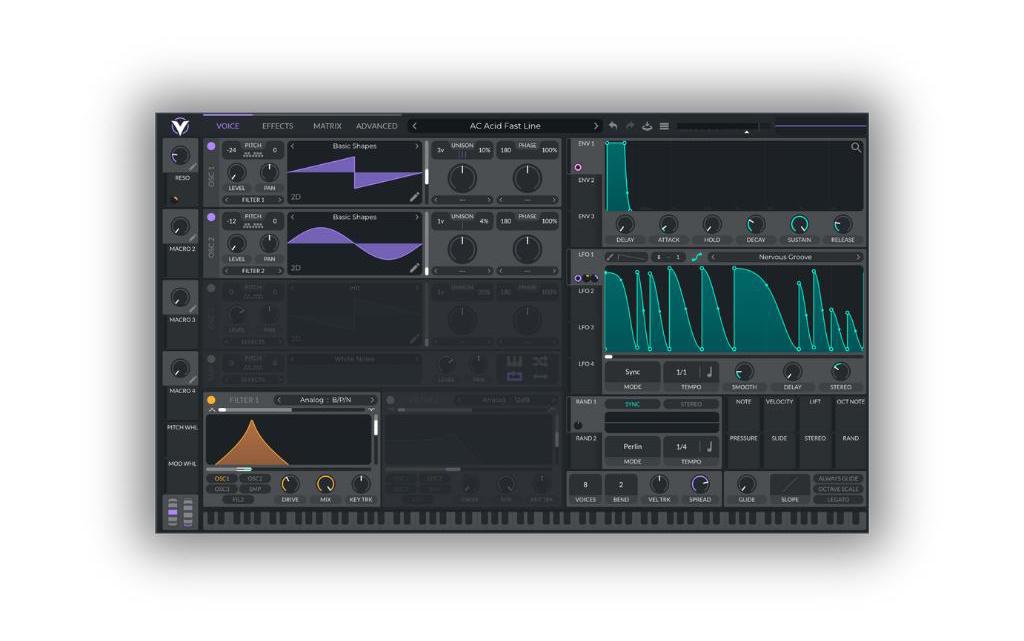Screen dimensions: 1024x641
Task: Open the Analog : B/P/N filter type selector
Action: point(325,400)
